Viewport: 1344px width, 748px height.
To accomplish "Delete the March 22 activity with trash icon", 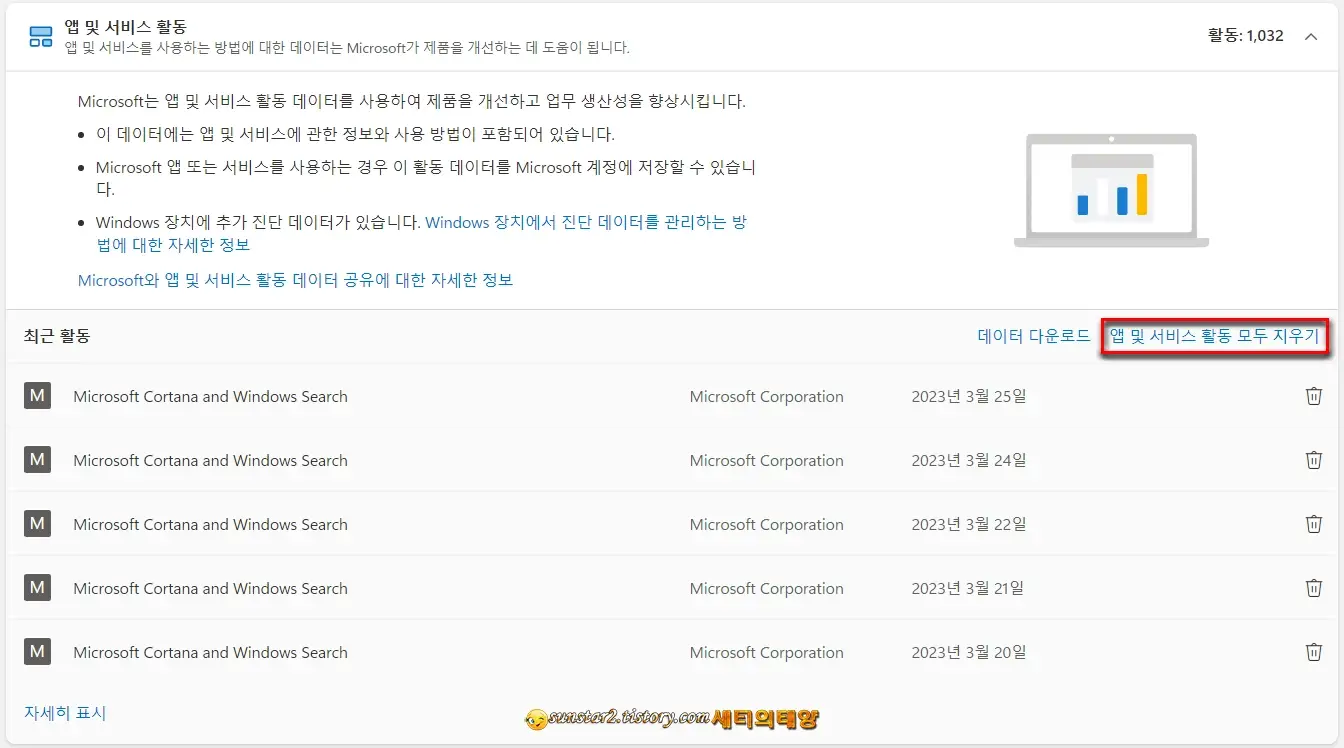I will pos(1314,524).
